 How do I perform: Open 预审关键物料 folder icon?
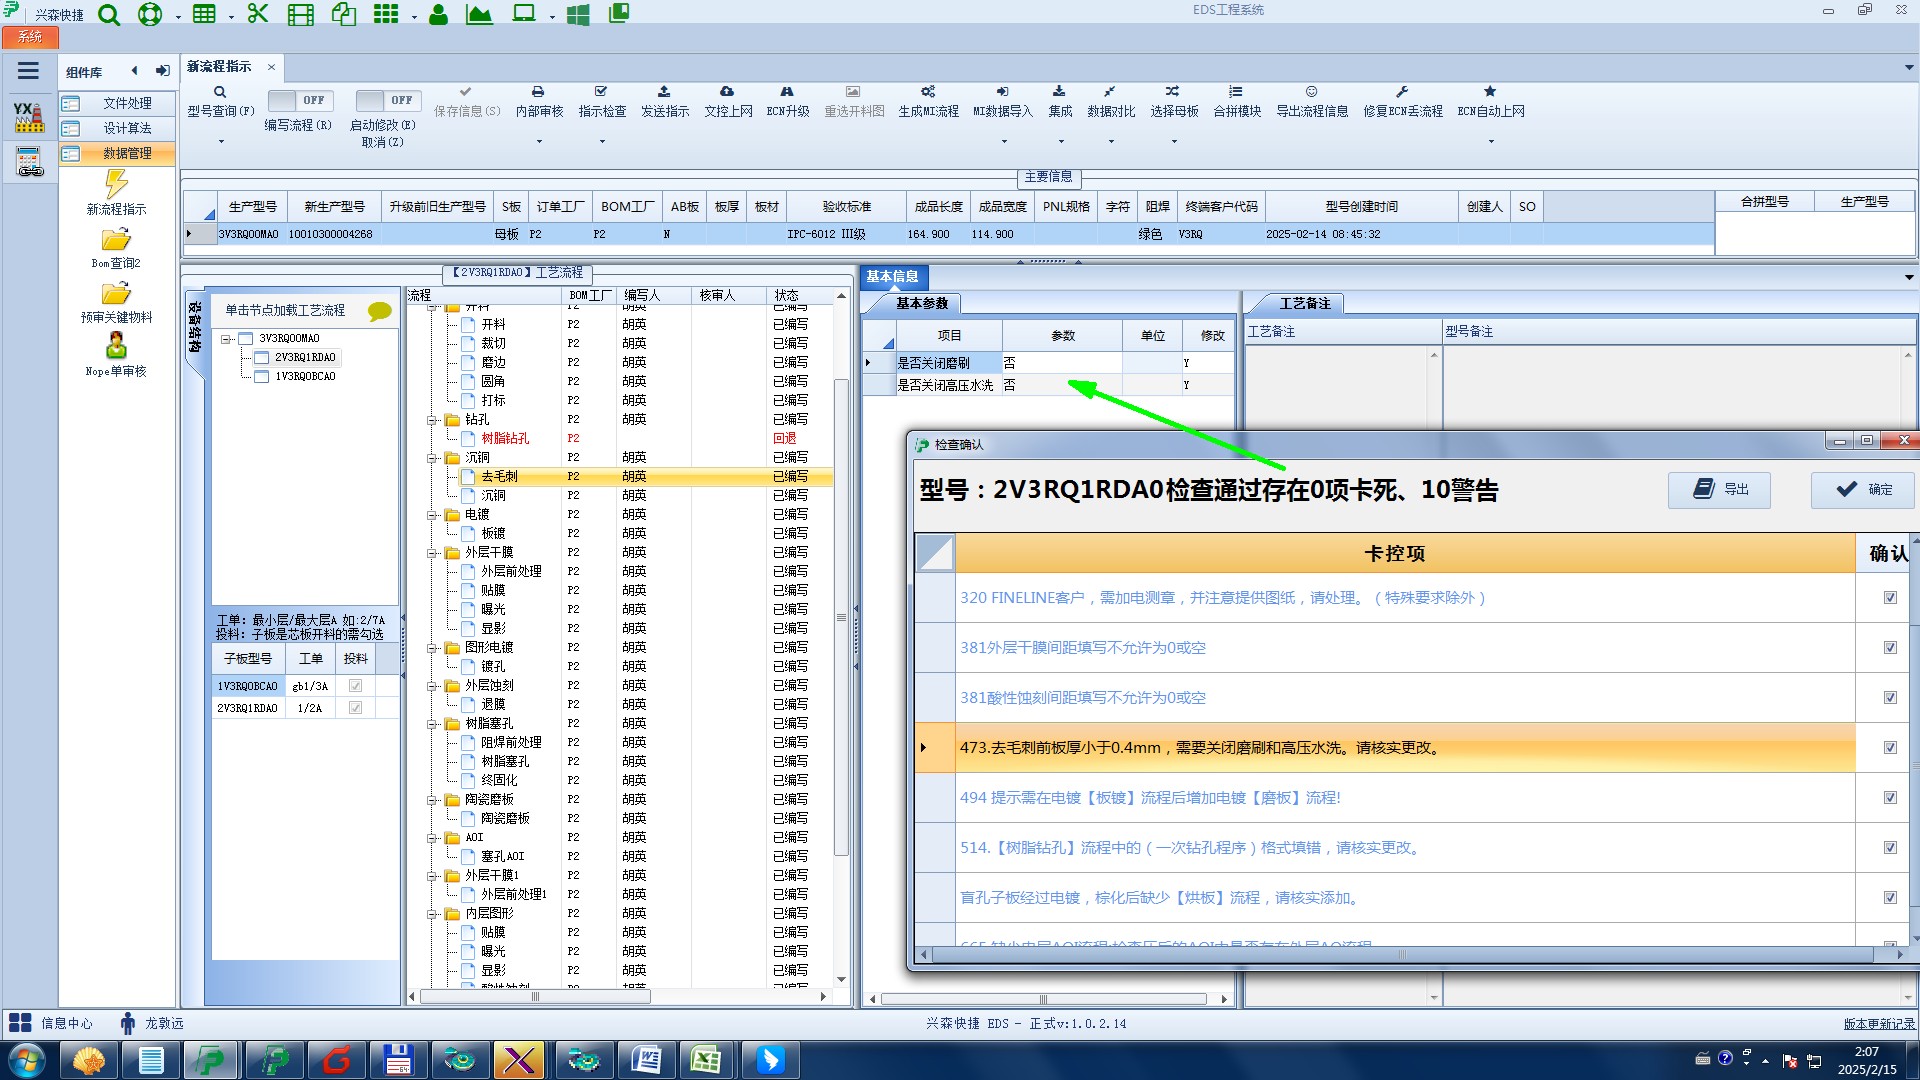(116, 294)
